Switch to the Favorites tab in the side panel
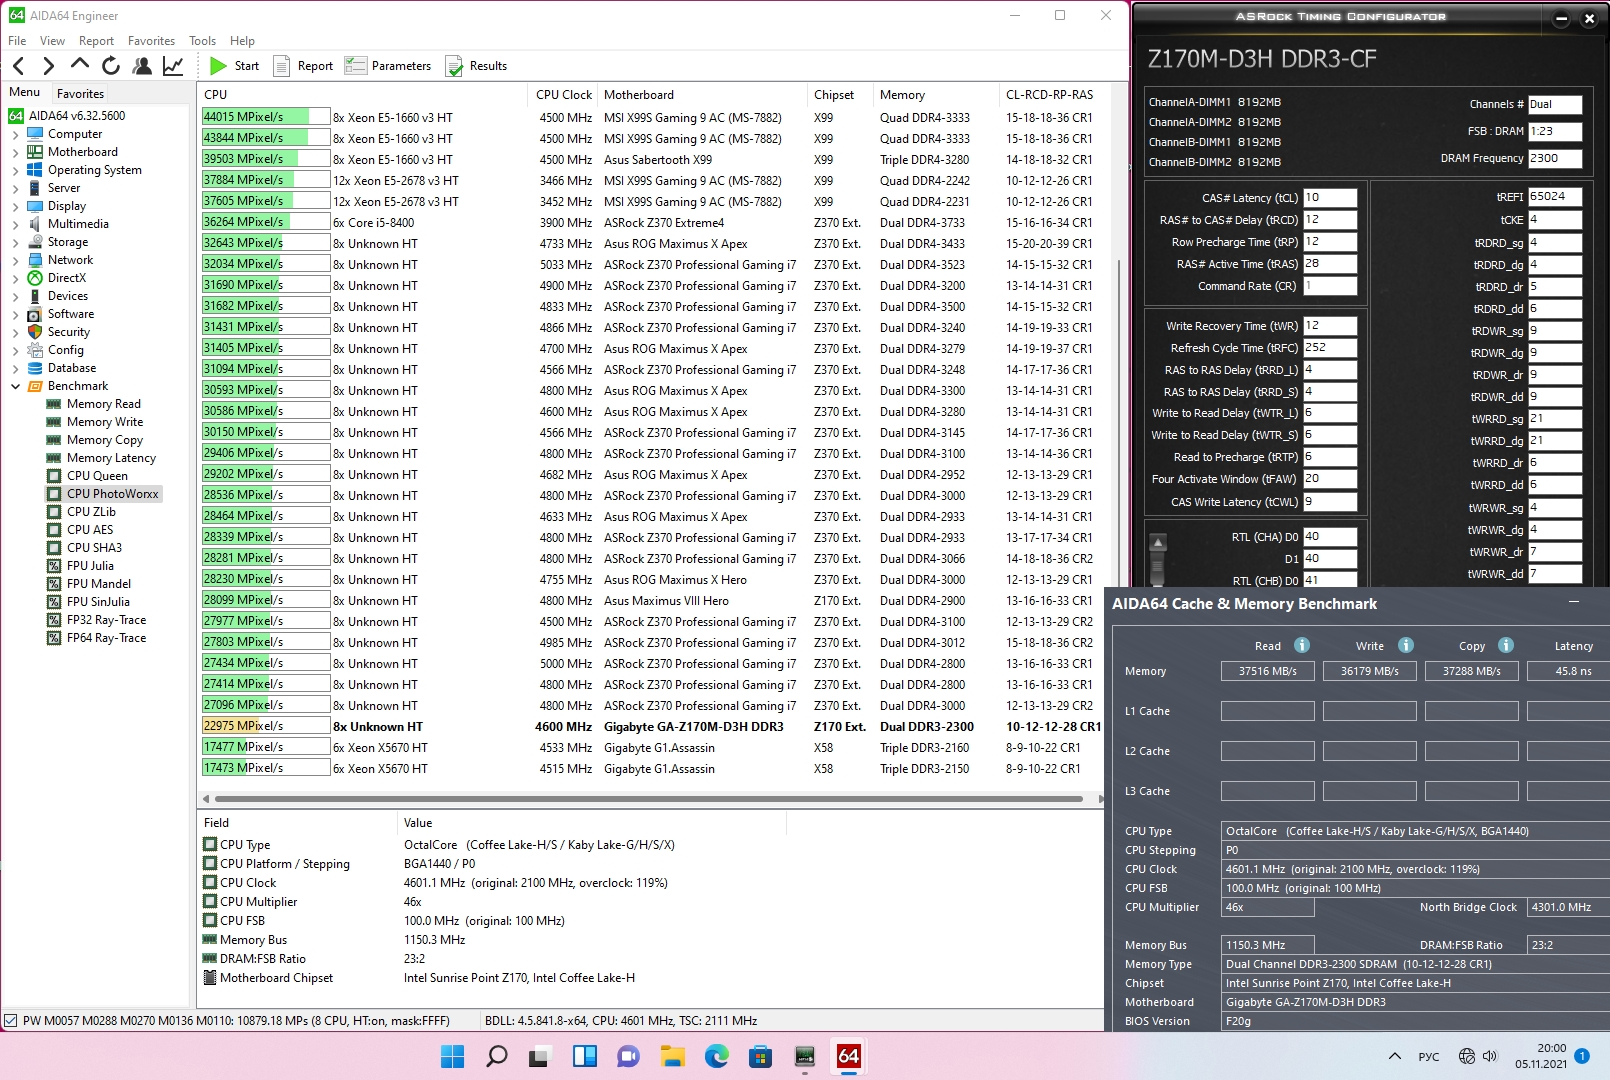This screenshot has width=1610, height=1080. coord(80,94)
